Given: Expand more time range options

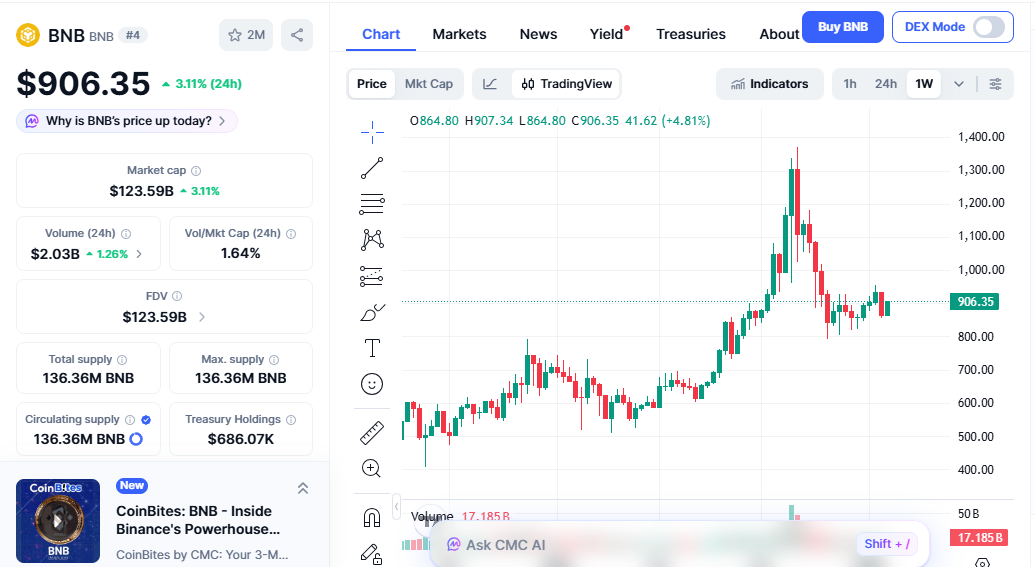Looking at the screenshot, I should tap(959, 84).
